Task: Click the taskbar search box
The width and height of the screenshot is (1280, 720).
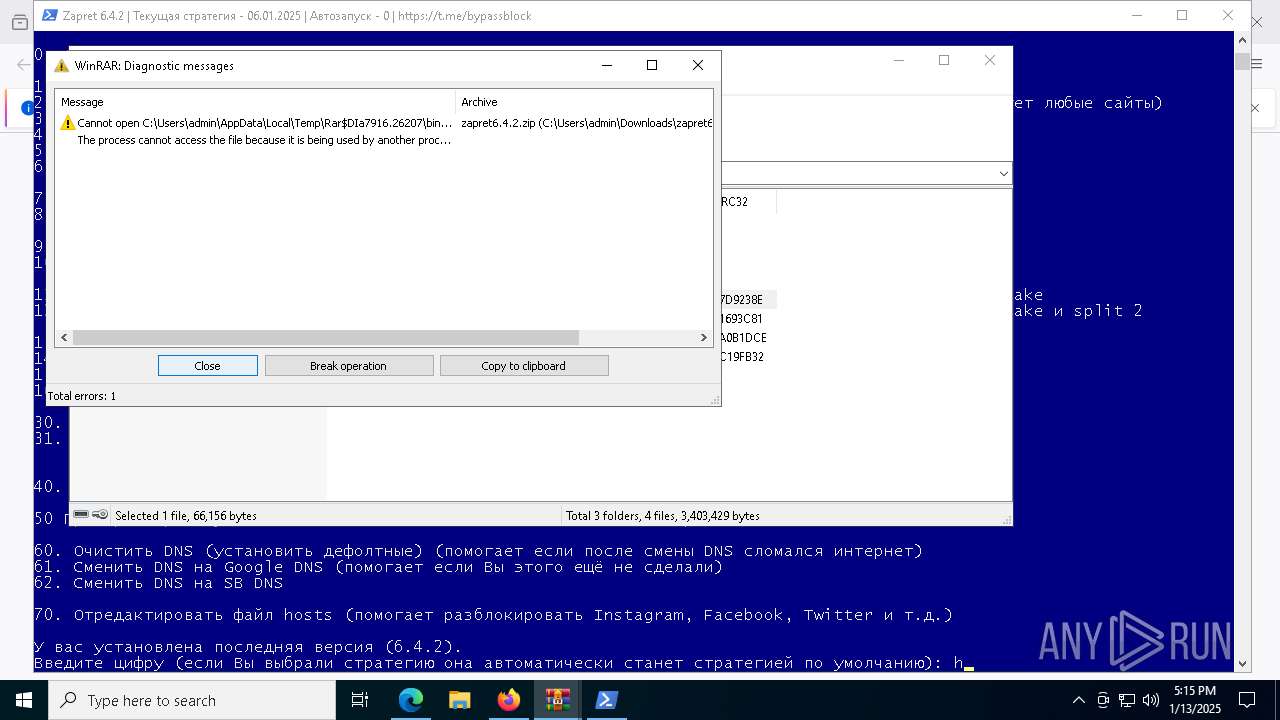Action: point(192,700)
